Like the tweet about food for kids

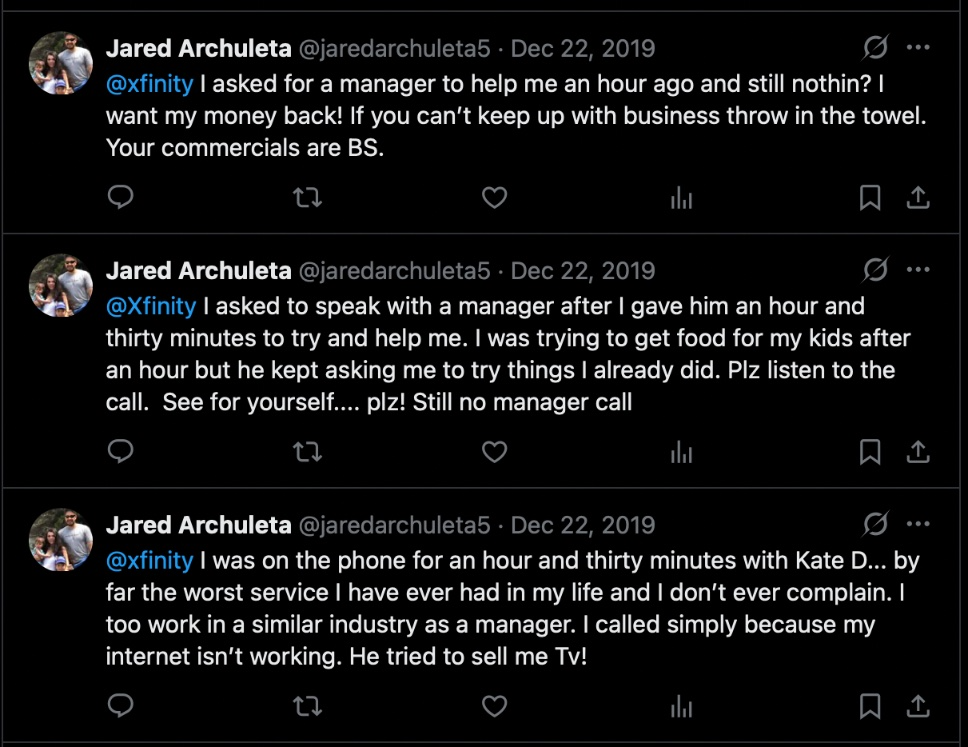[494, 453]
